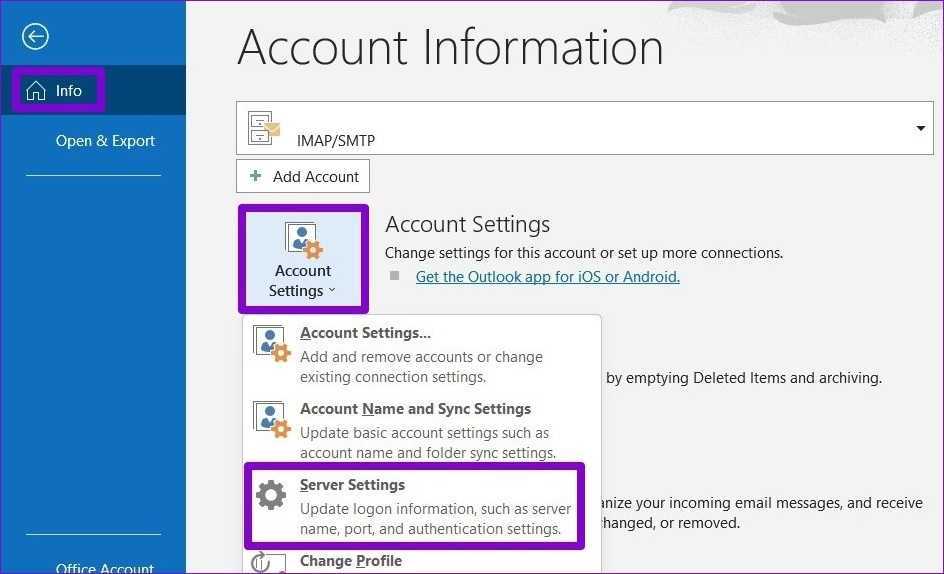This screenshot has height=574, width=944.
Task: Click the mail account icon in the account selector
Action: point(265,128)
